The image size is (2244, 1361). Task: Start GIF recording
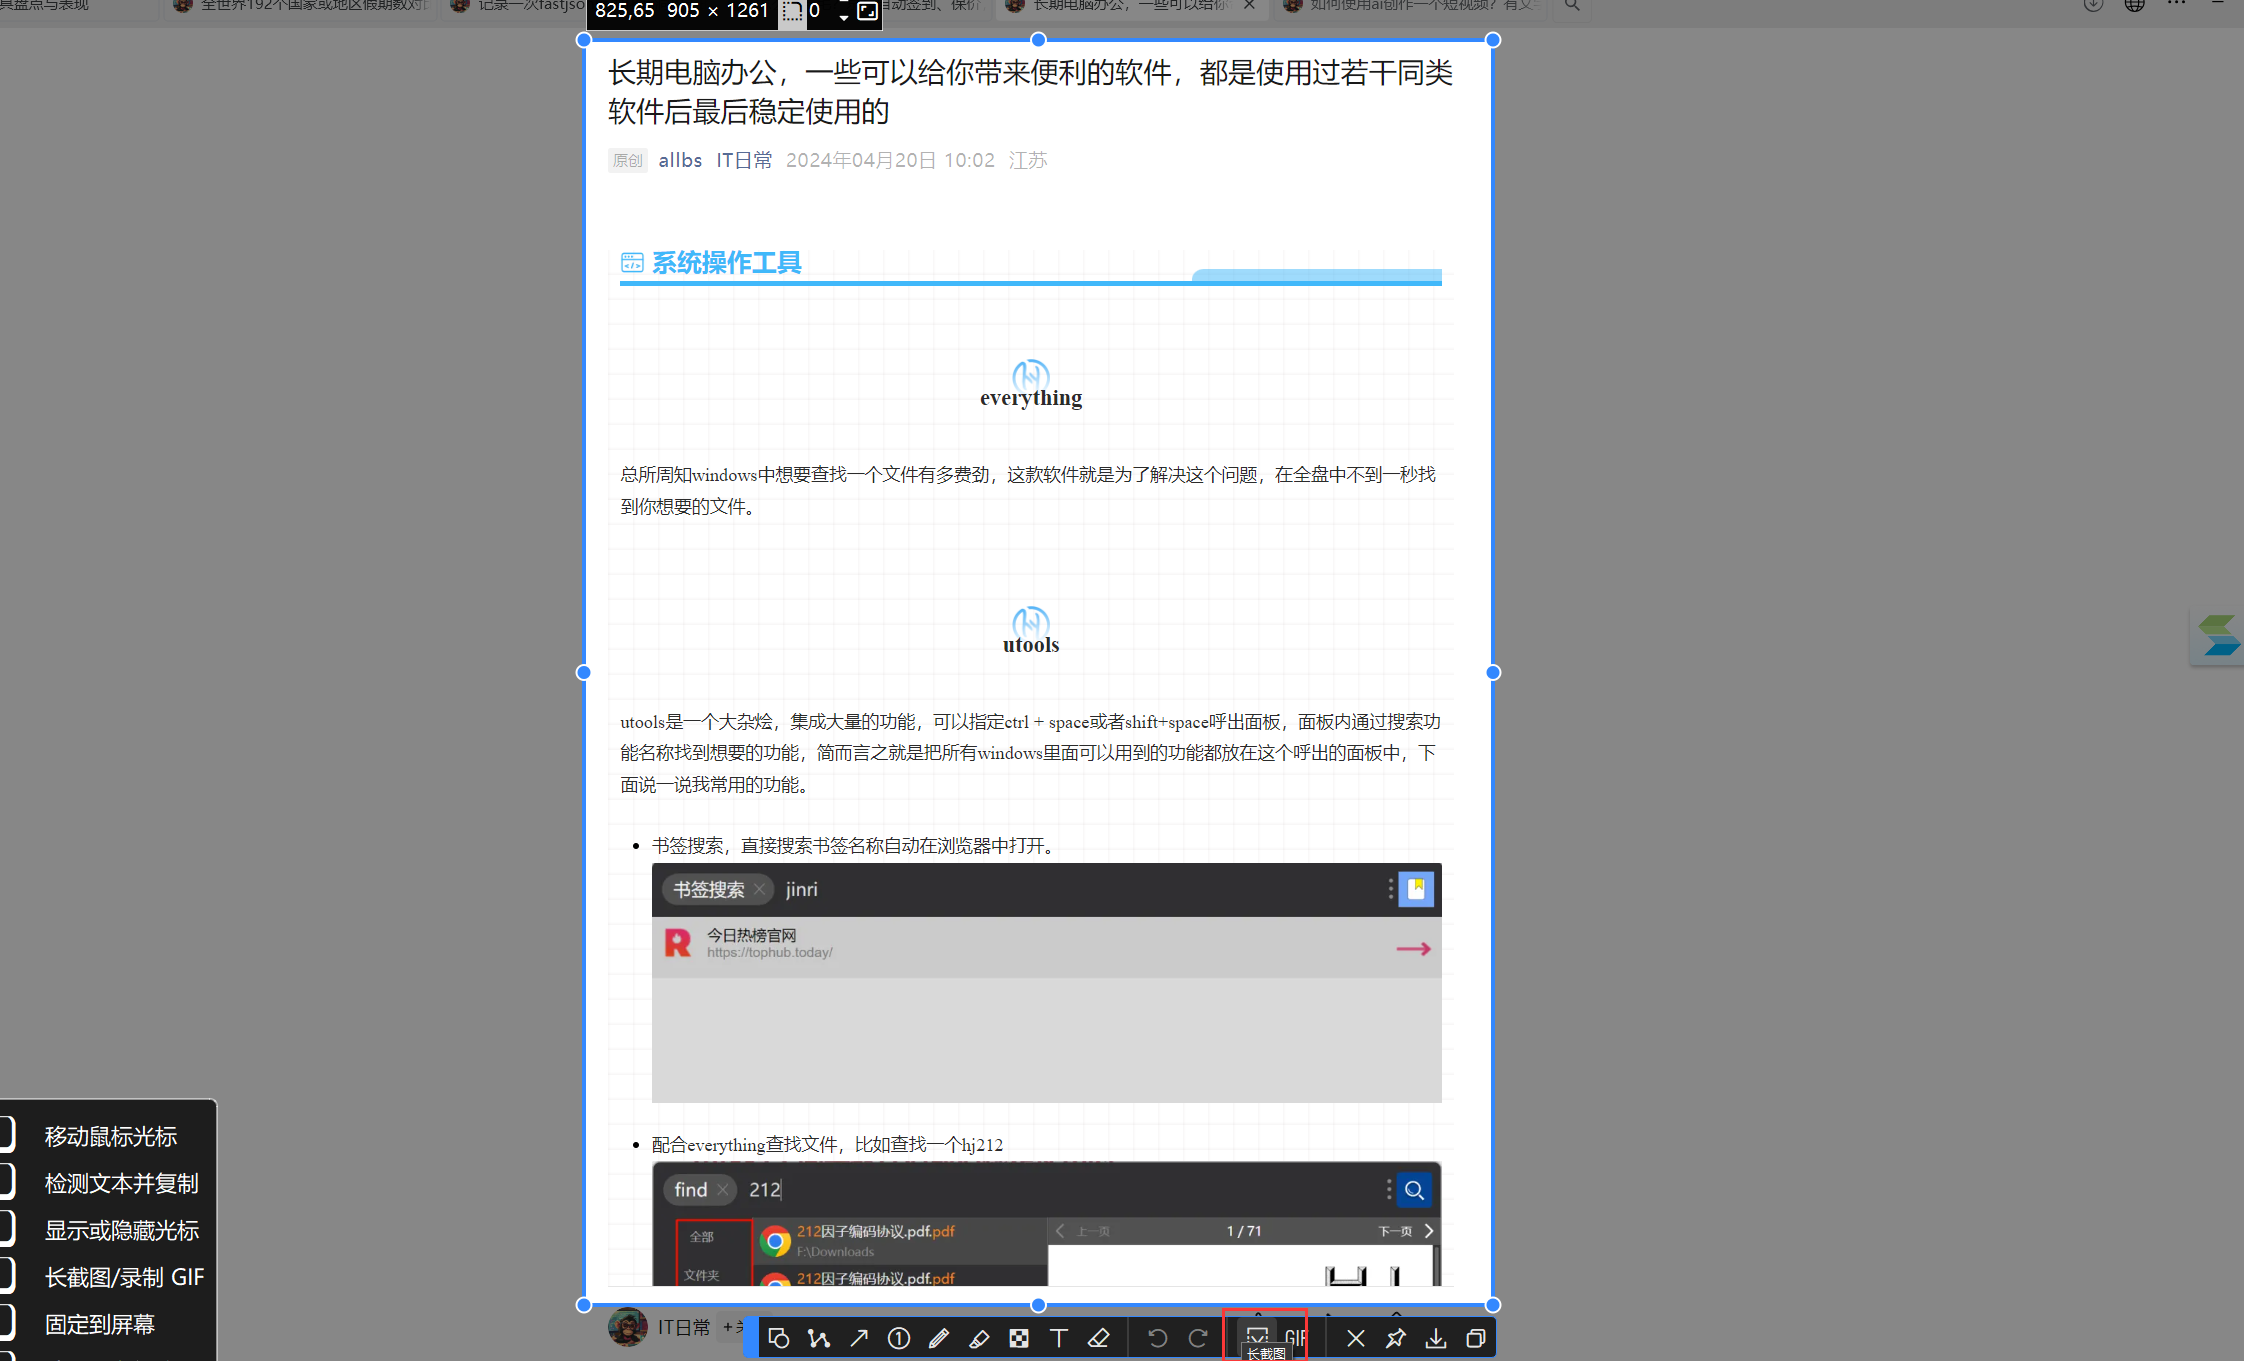(1296, 1338)
